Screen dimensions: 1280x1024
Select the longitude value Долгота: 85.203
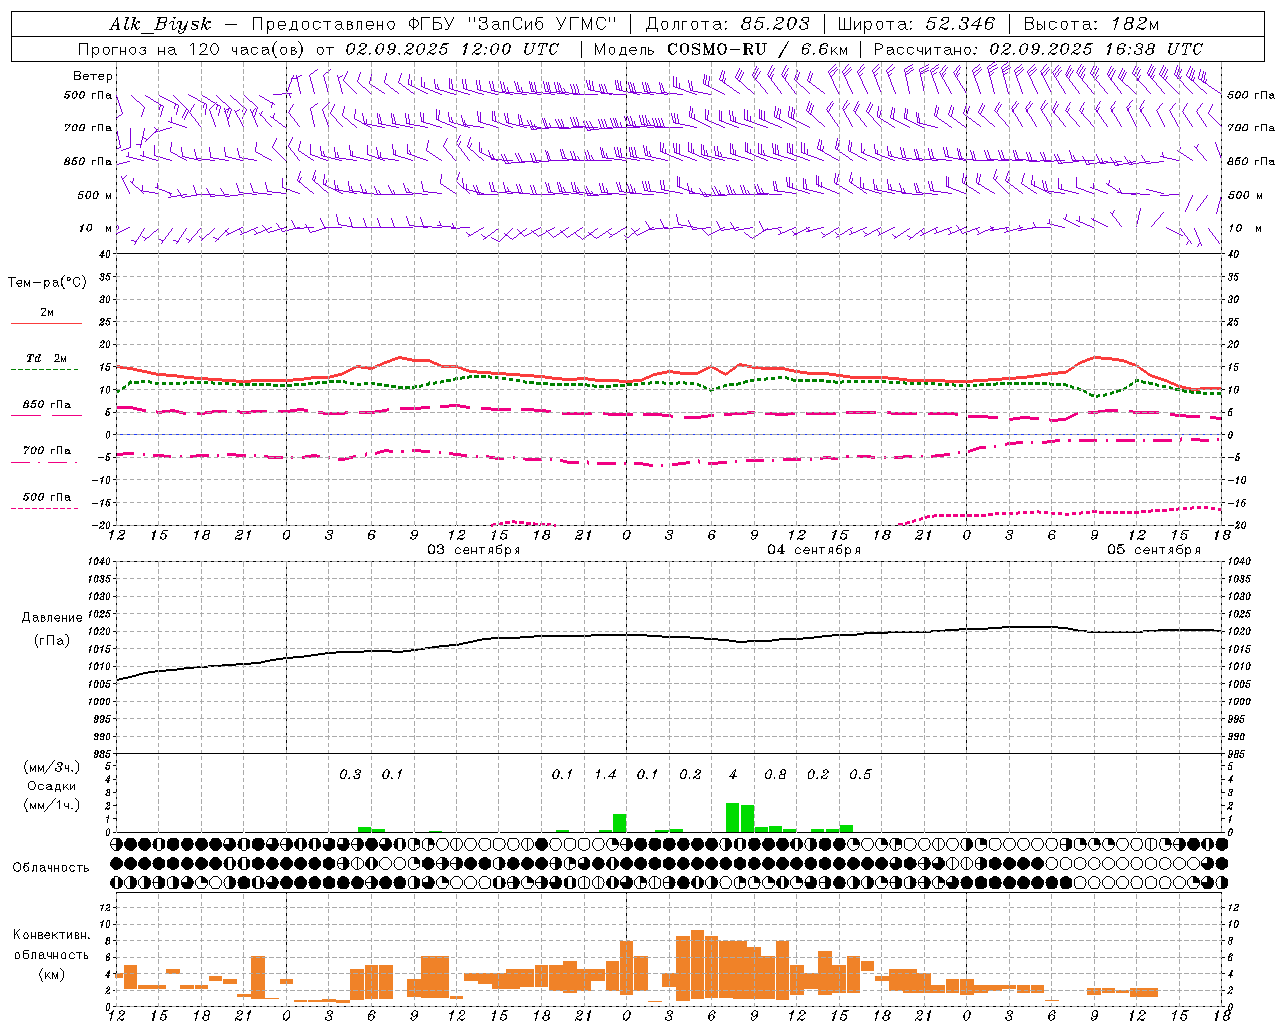[x=728, y=24]
